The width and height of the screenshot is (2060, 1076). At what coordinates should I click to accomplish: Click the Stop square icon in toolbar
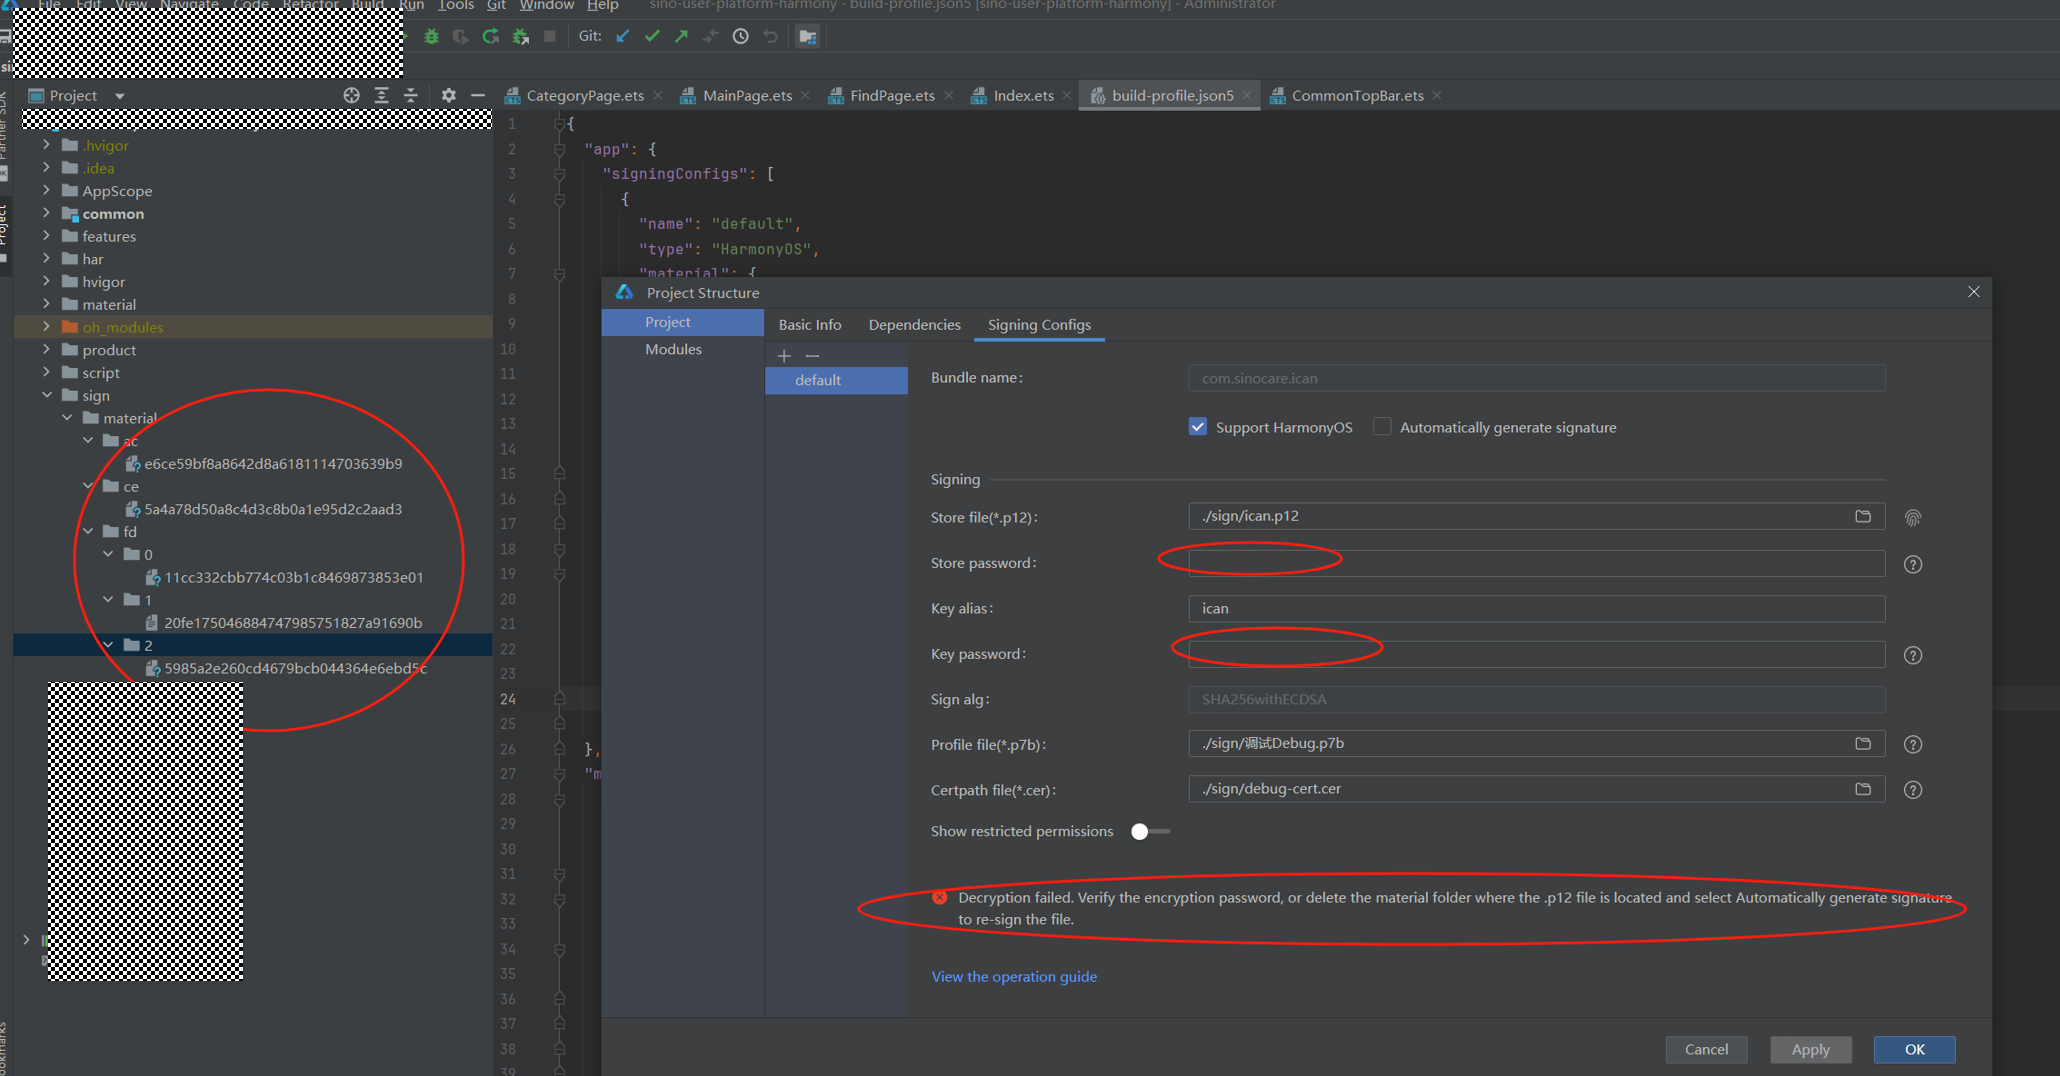549,37
